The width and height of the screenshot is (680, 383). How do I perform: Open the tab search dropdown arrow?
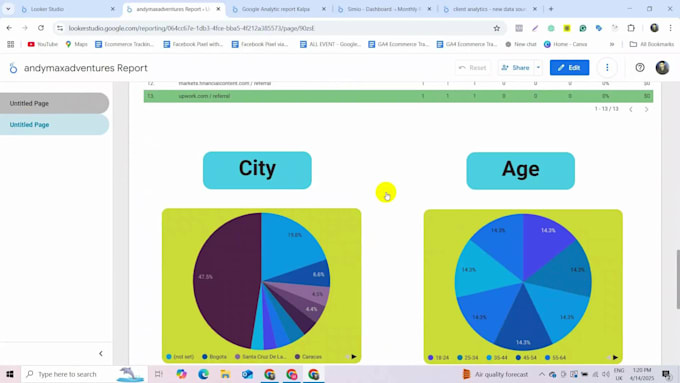(8, 9)
